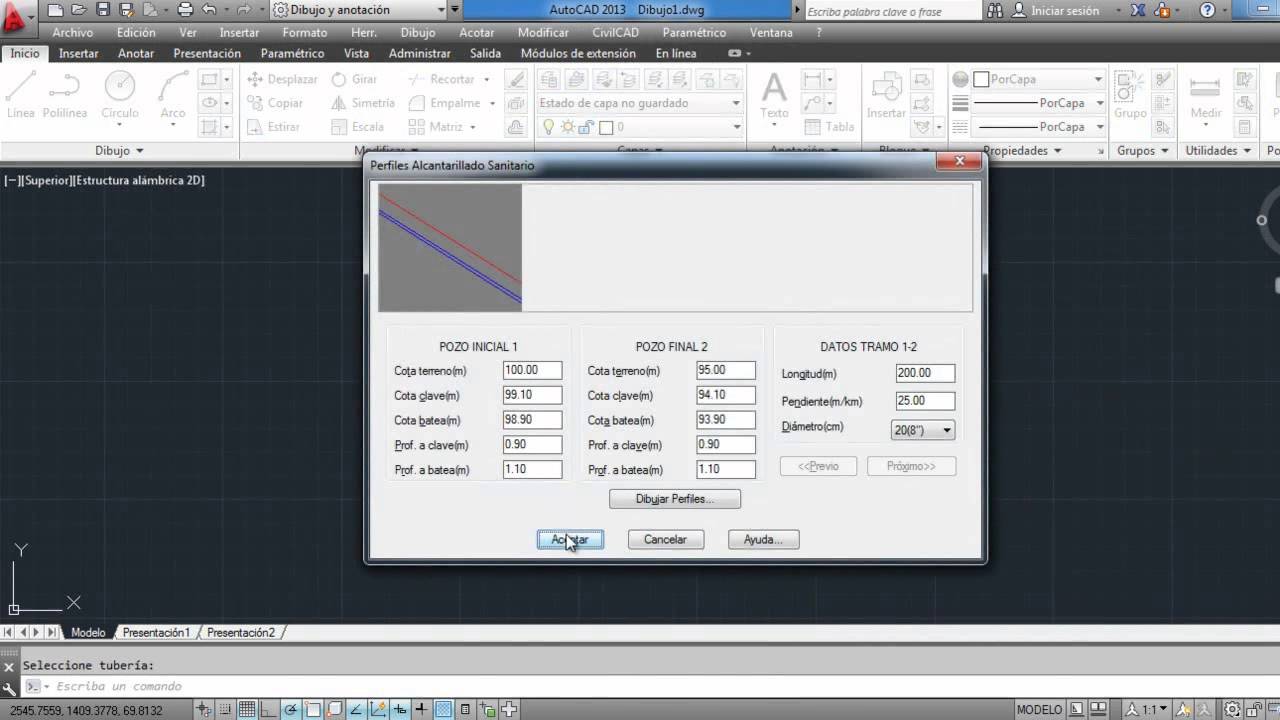
Task: Toggle polar tracking in status bar
Action: coord(291,710)
